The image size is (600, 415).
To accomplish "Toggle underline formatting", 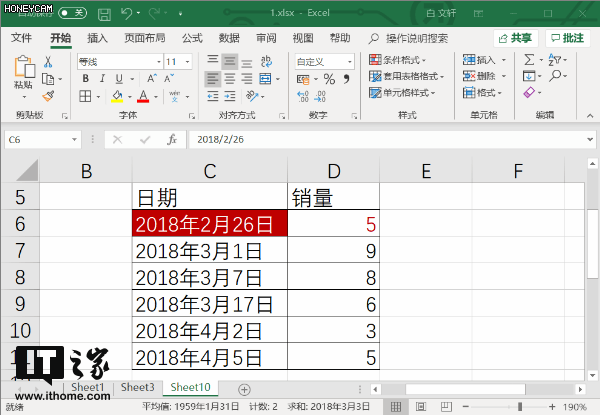I will pyautogui.click(x=119, y=79).
